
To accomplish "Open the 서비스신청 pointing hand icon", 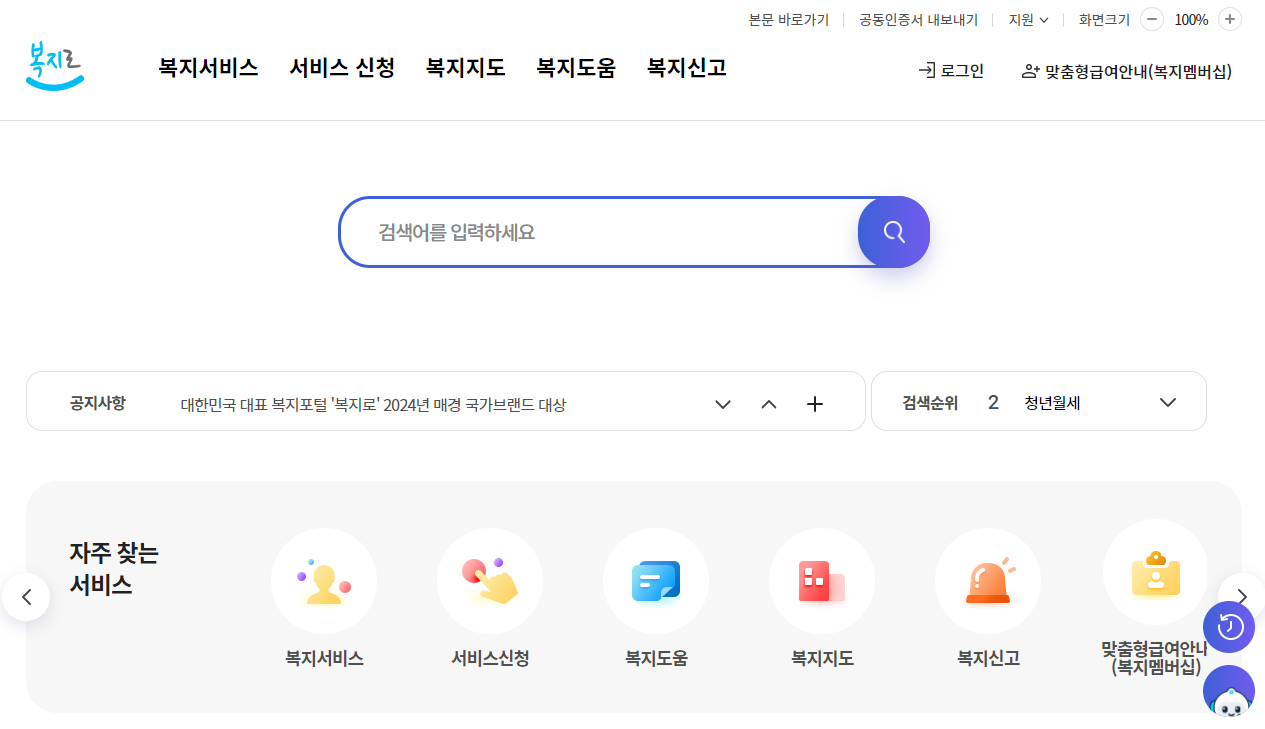I will 490,581.
